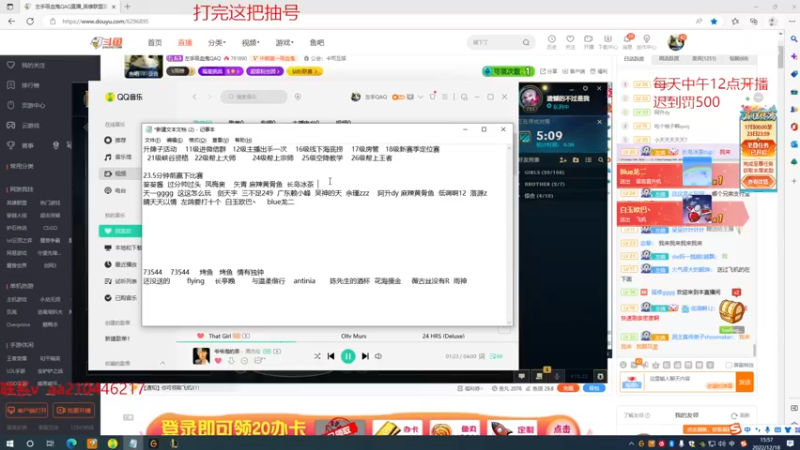
Task: Expand the BROTHER friend group
Action: tap(544, 184)
